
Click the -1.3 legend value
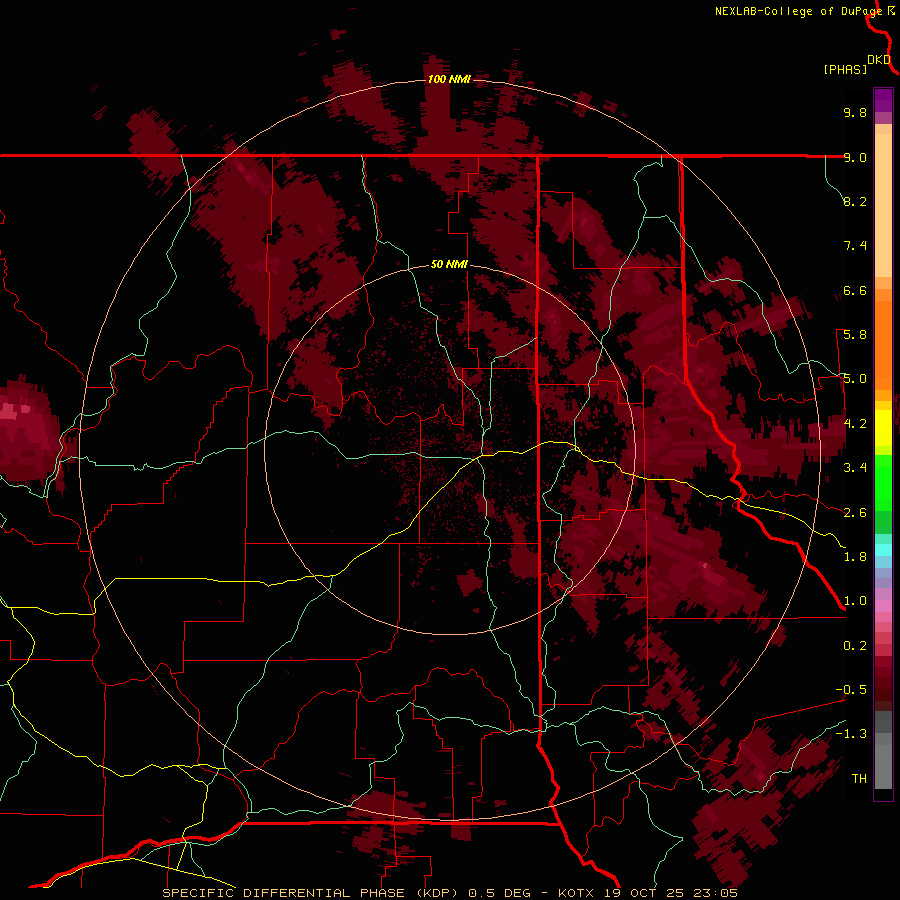click(851, 734)
